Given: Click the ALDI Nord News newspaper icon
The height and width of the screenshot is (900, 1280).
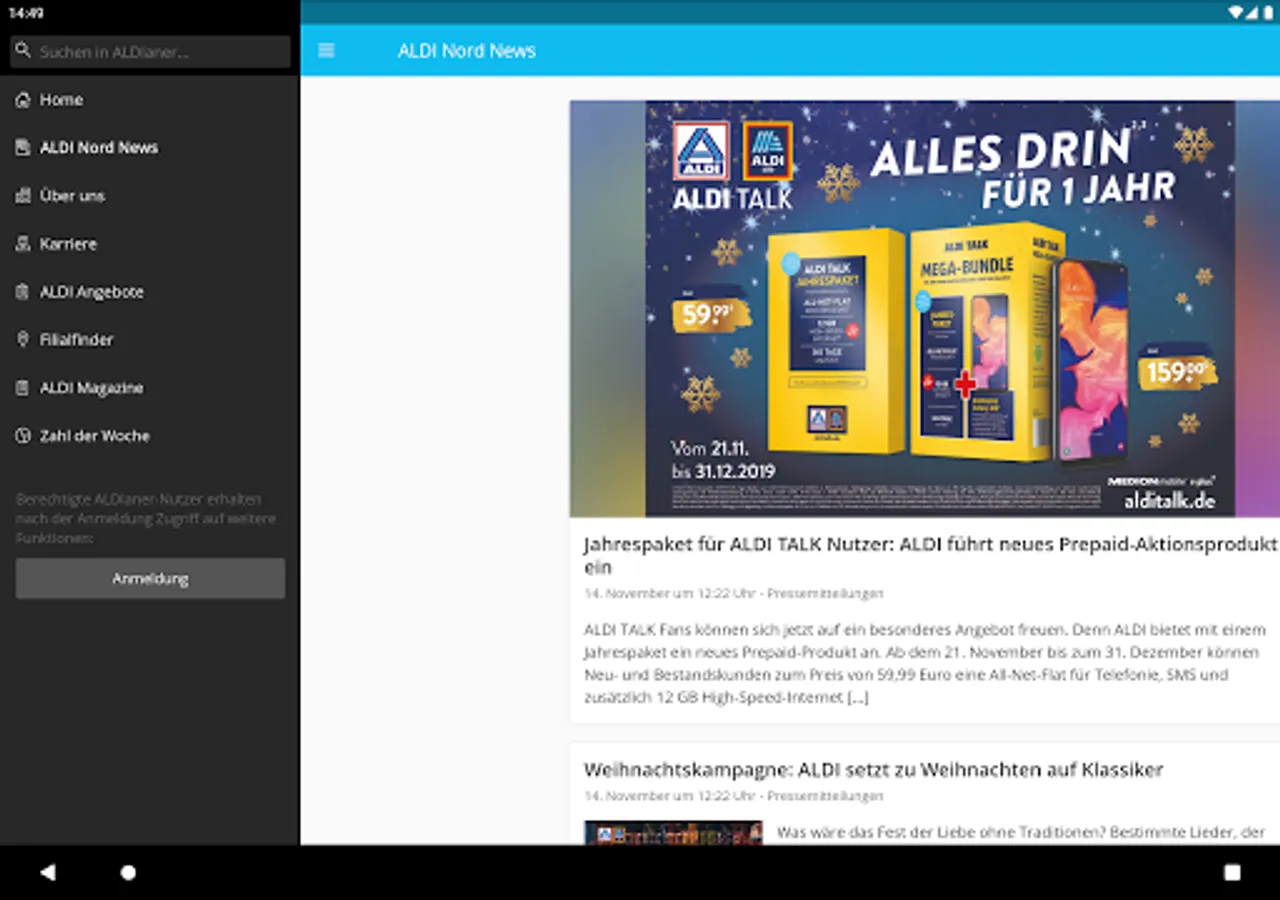Looking at the screenshot, I should [x=23, y=148].
